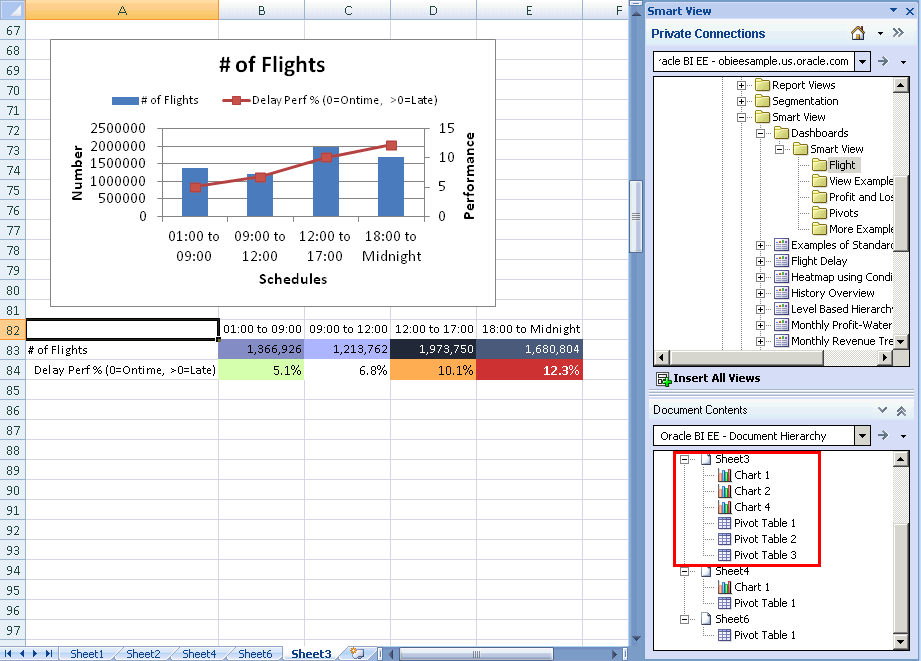Click Insert All Views
Image resolution: width=921 pixels, height=661 pixels.
[717, 378]
